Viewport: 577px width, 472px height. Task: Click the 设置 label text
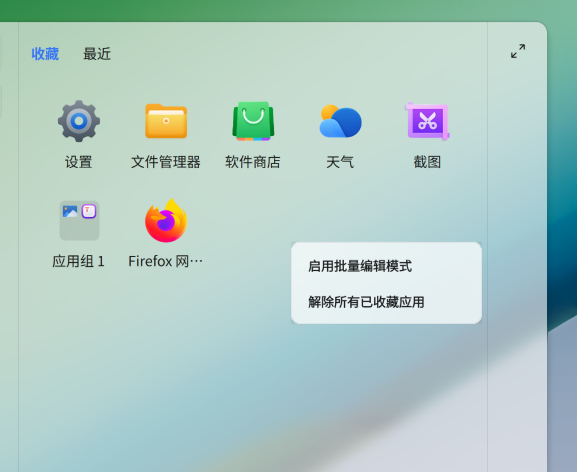(79, 162)
